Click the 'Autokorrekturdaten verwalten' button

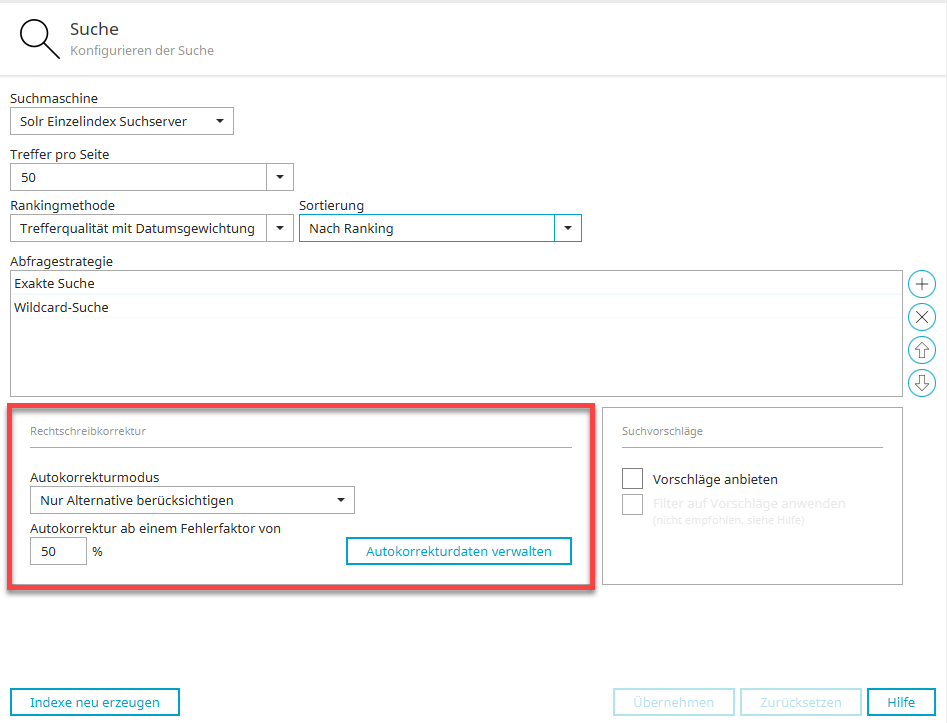pyautogui.click(x=458, y=551)
